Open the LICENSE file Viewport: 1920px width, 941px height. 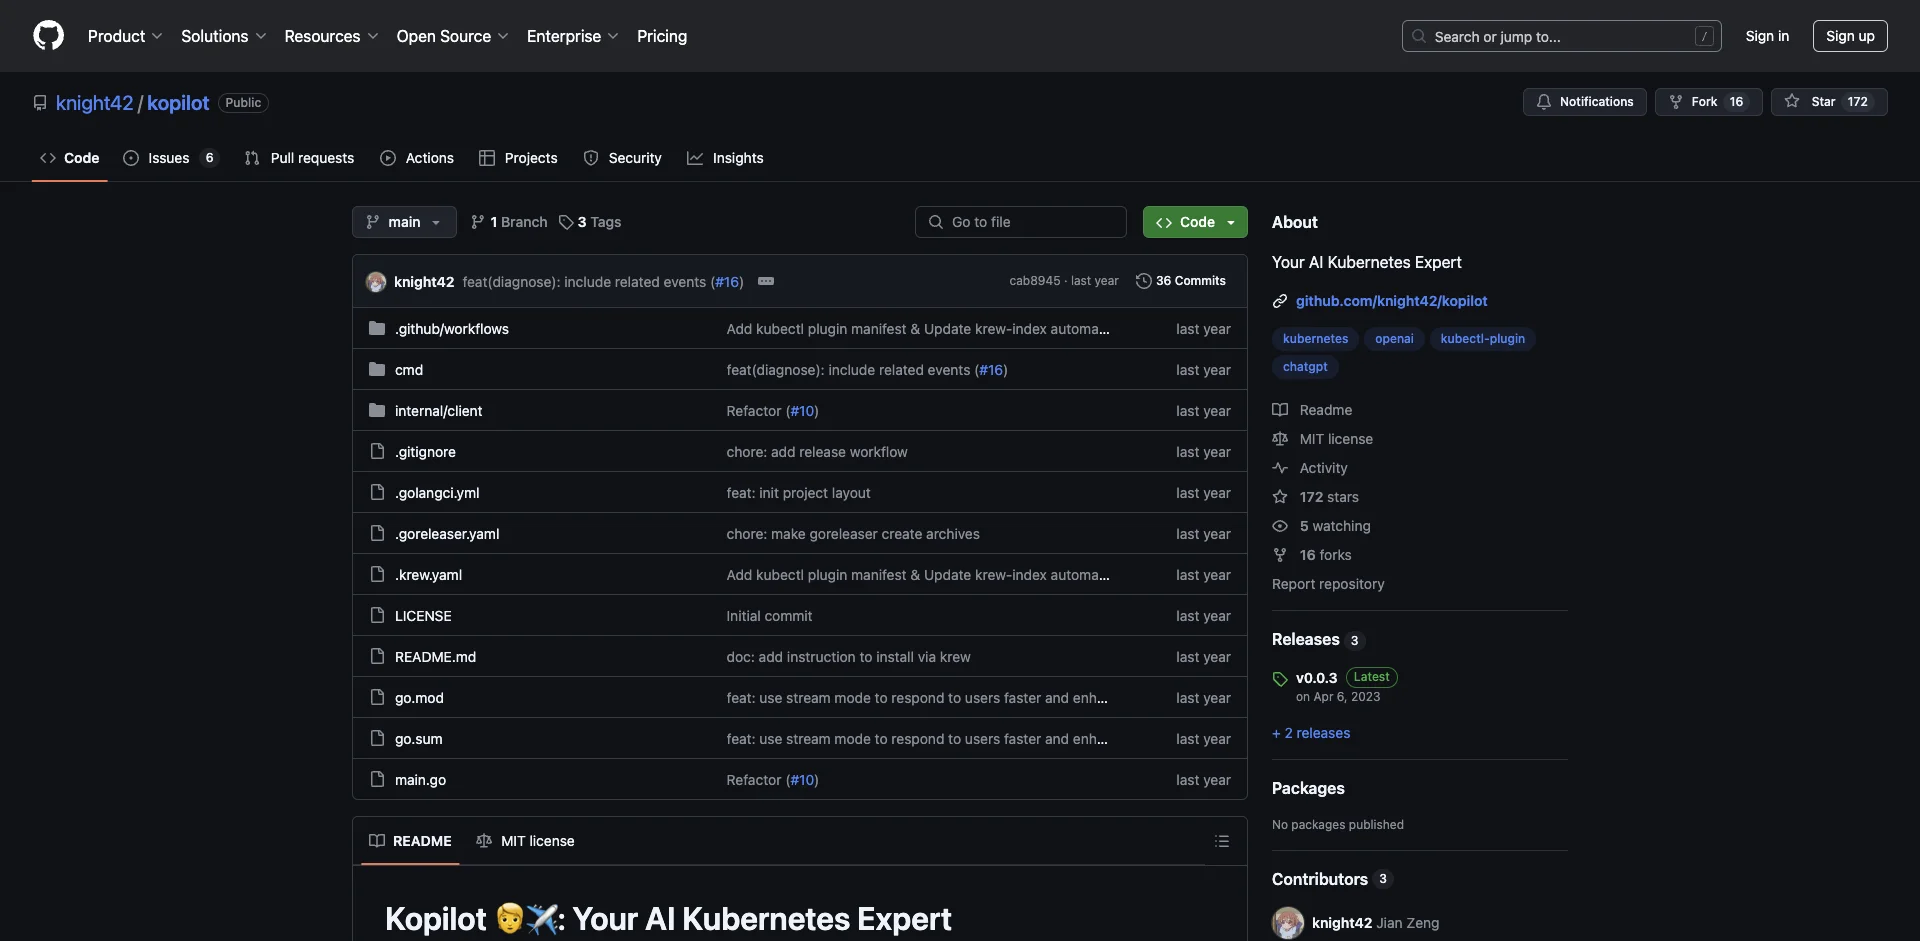coord(423,616)
